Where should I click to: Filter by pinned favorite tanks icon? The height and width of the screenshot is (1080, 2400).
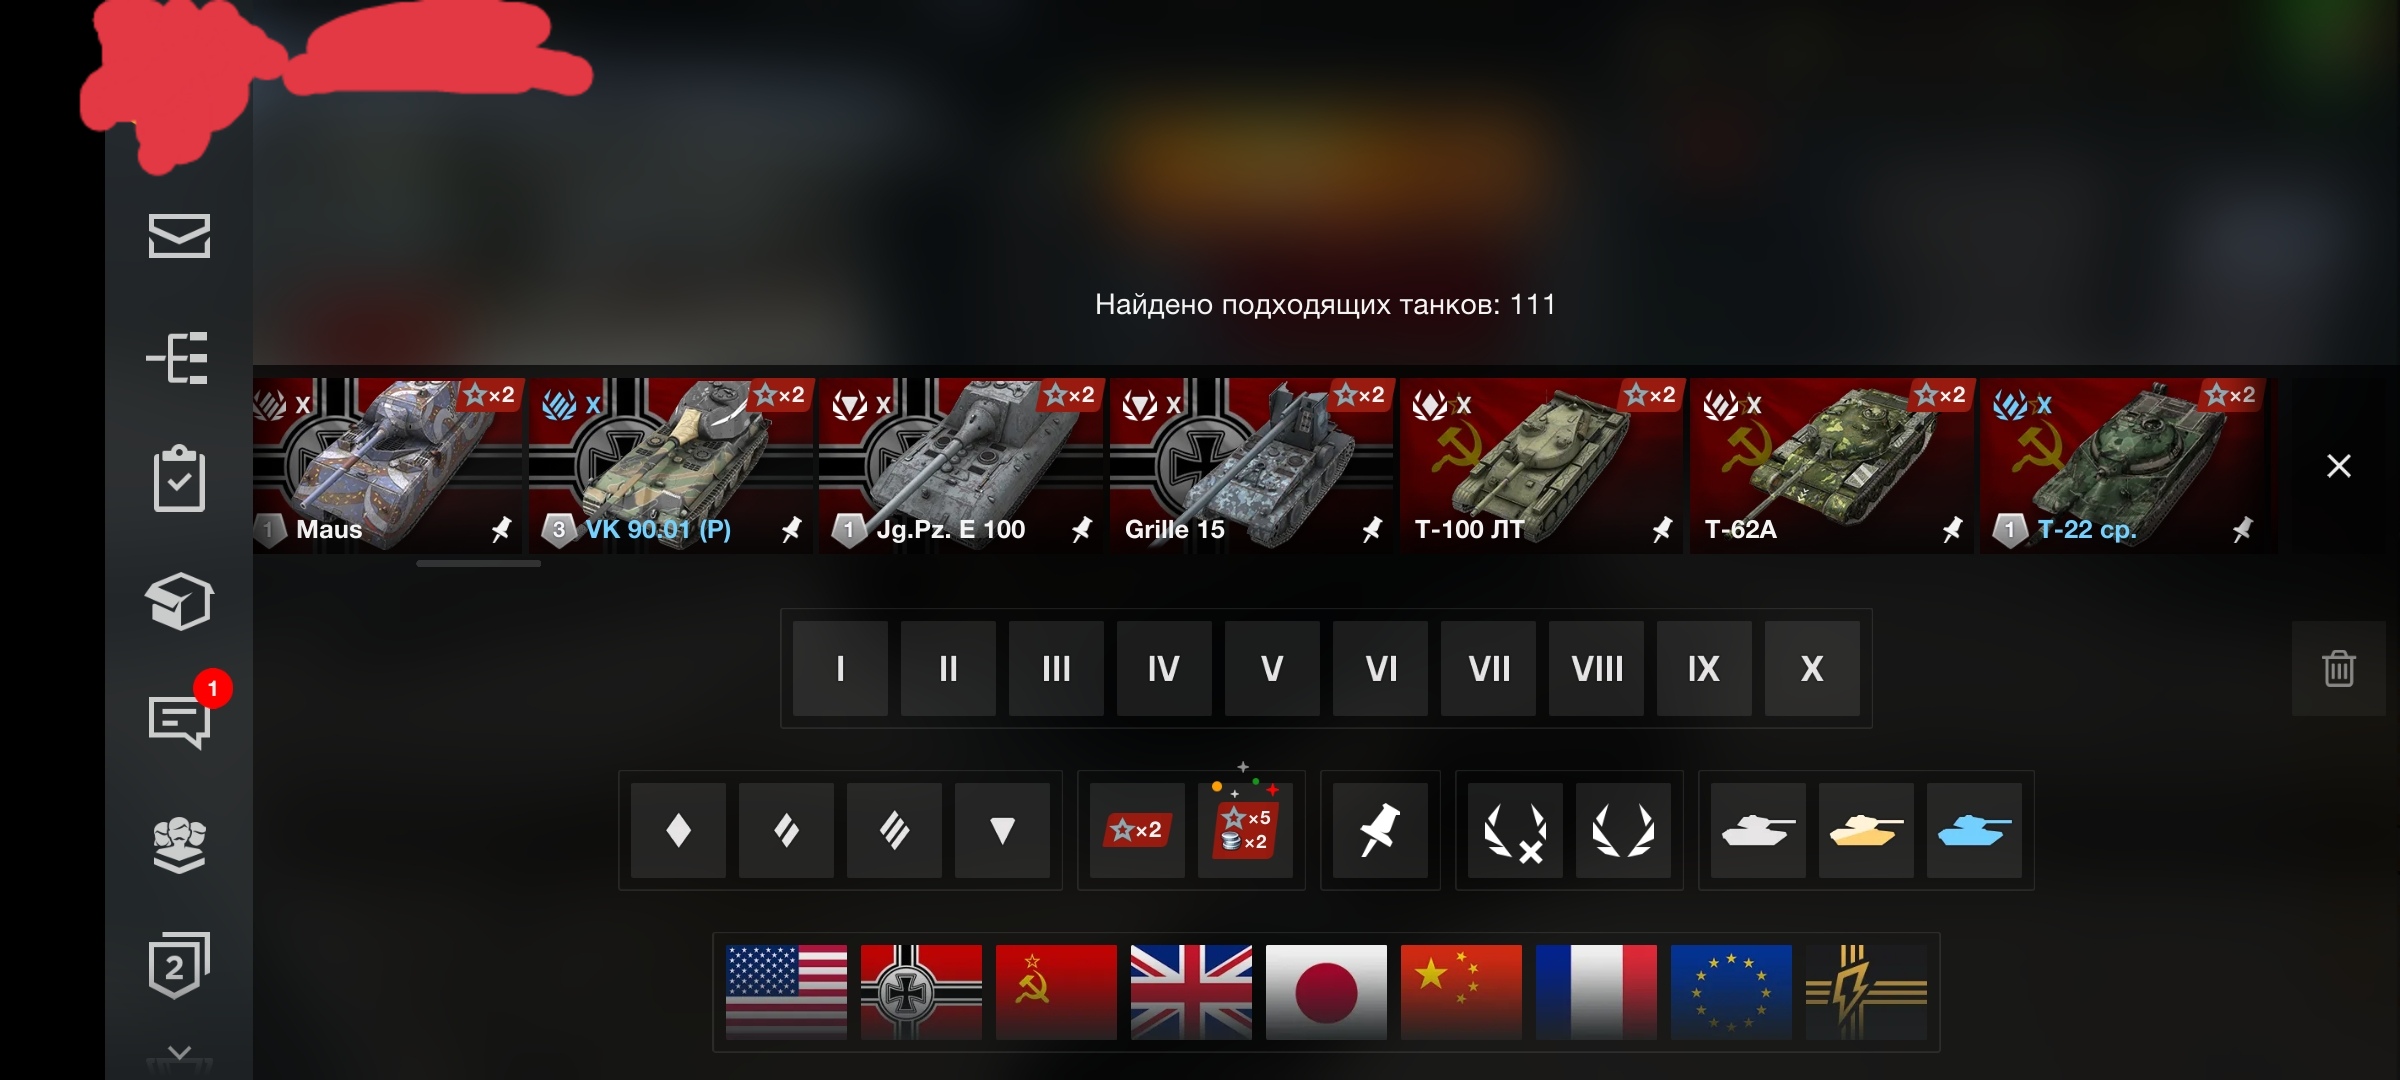click(x=1380, y=830)
